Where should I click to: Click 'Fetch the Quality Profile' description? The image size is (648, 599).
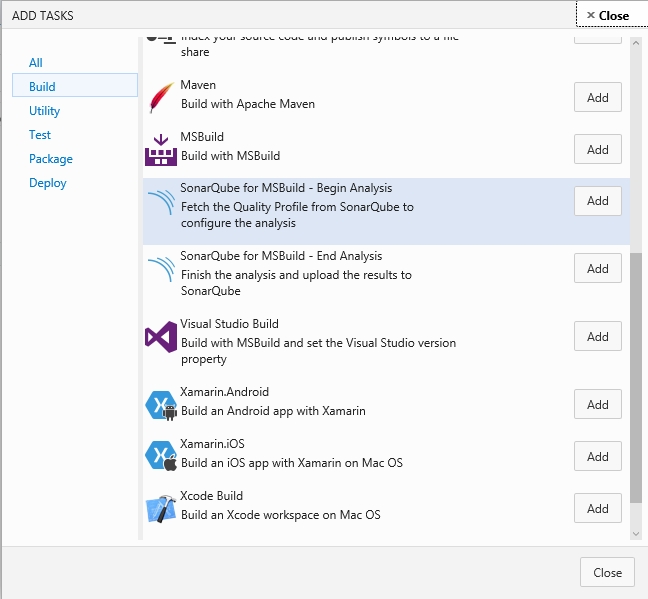(x=297, y=215)
